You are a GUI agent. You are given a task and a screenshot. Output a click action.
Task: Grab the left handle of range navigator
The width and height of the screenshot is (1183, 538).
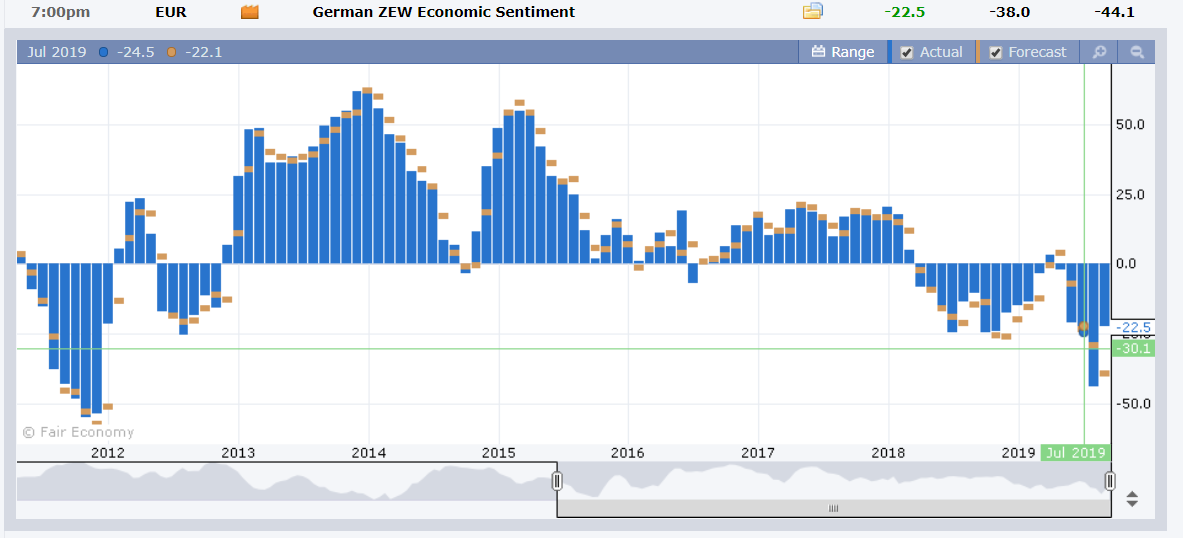557,481
